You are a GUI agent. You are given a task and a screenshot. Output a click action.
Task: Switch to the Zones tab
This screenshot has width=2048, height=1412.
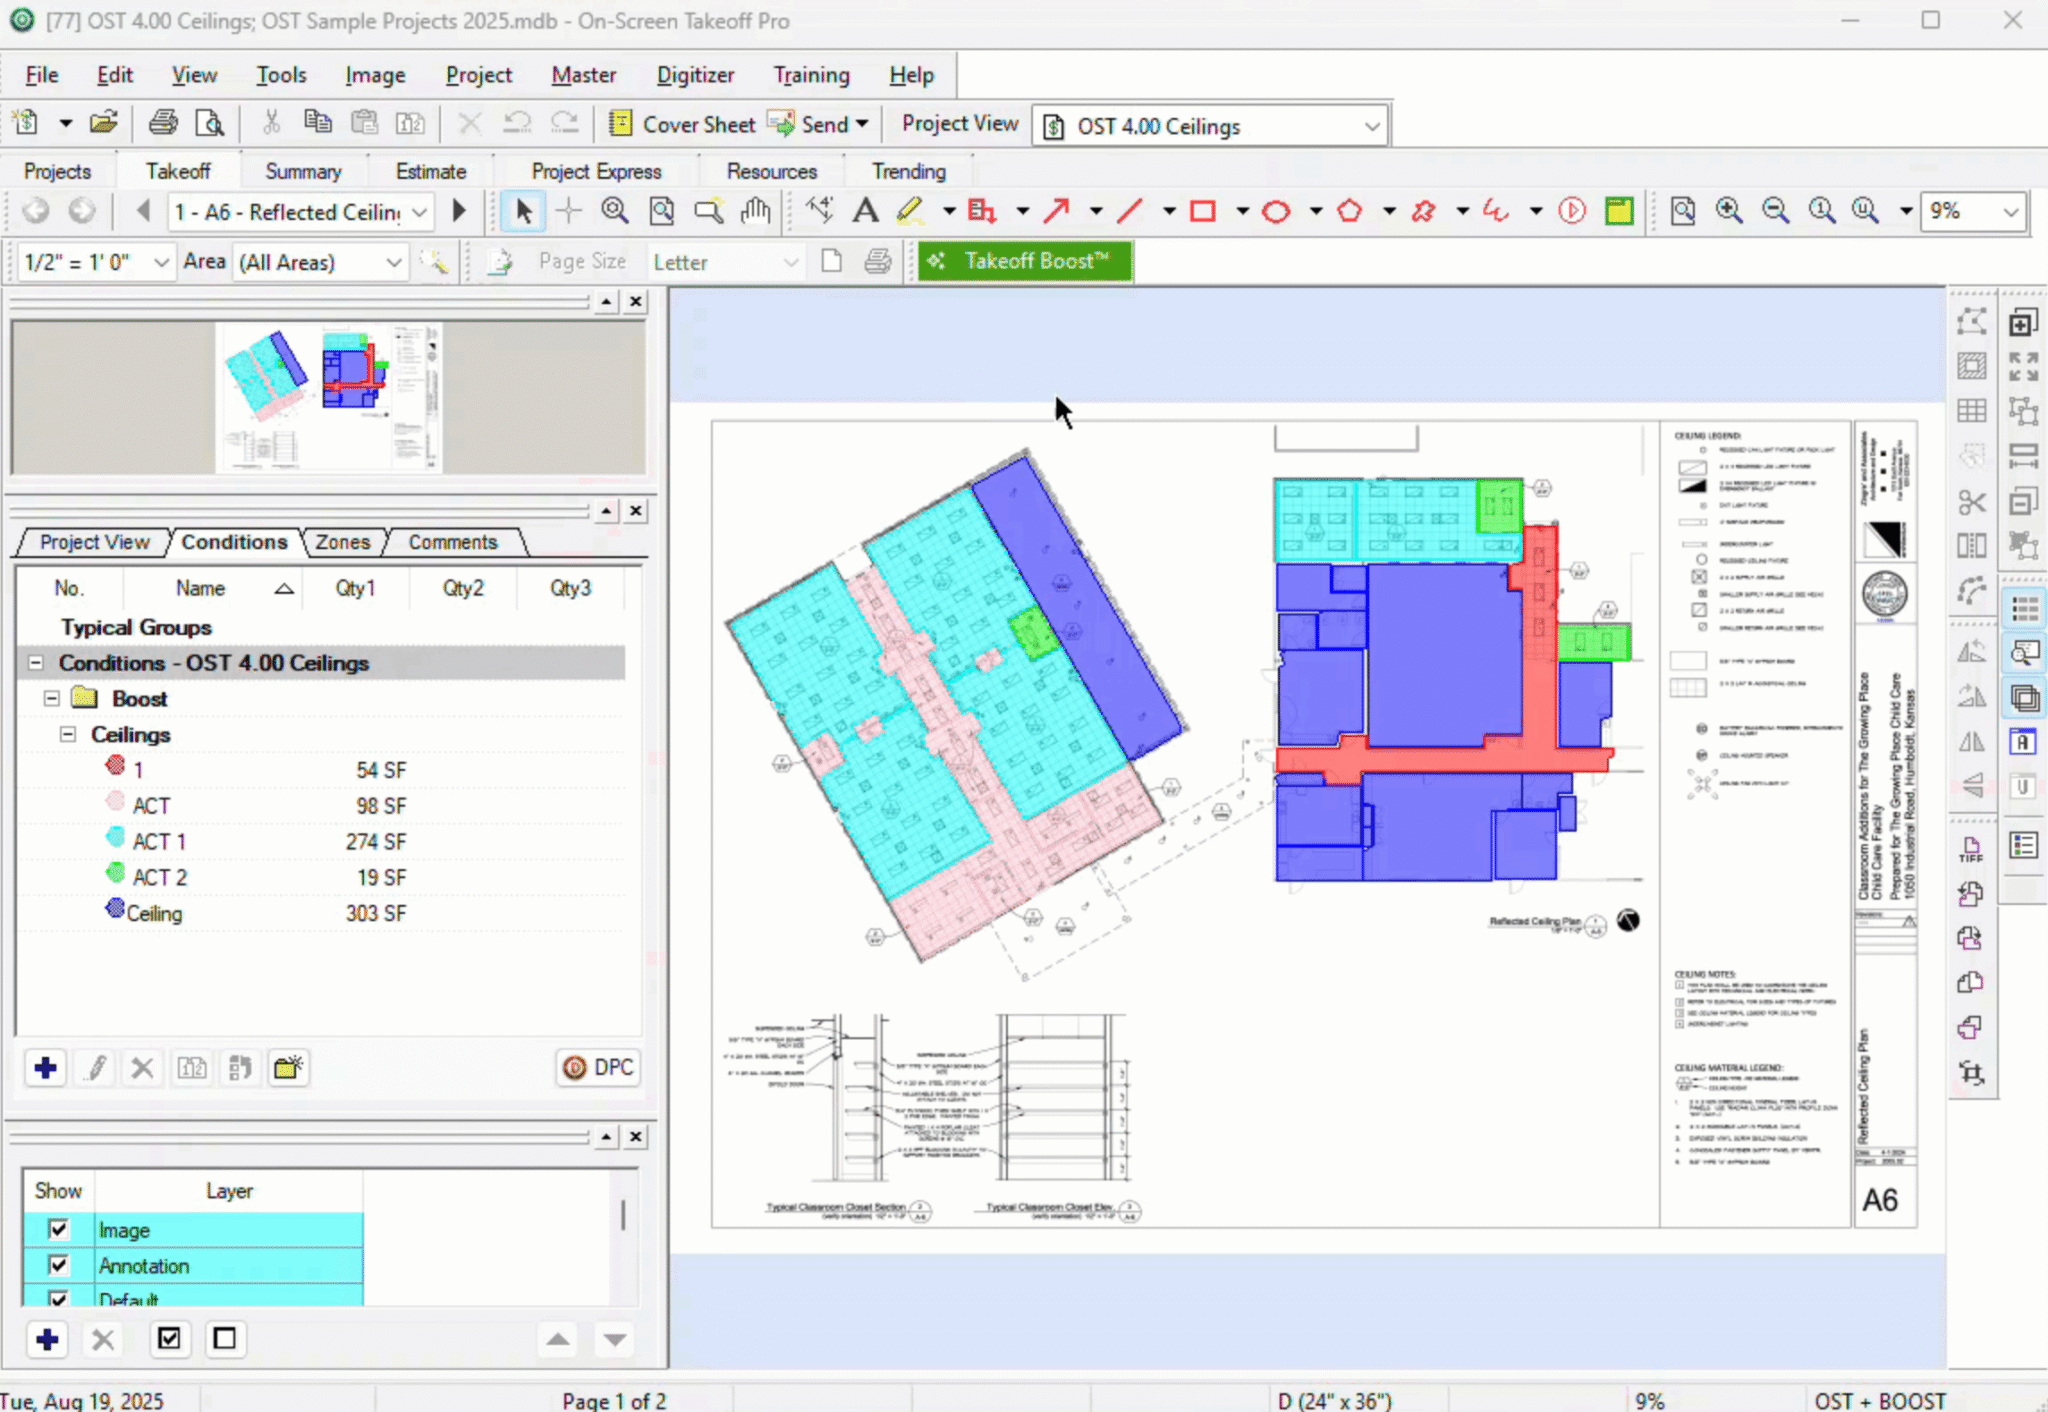pos(342,542)
